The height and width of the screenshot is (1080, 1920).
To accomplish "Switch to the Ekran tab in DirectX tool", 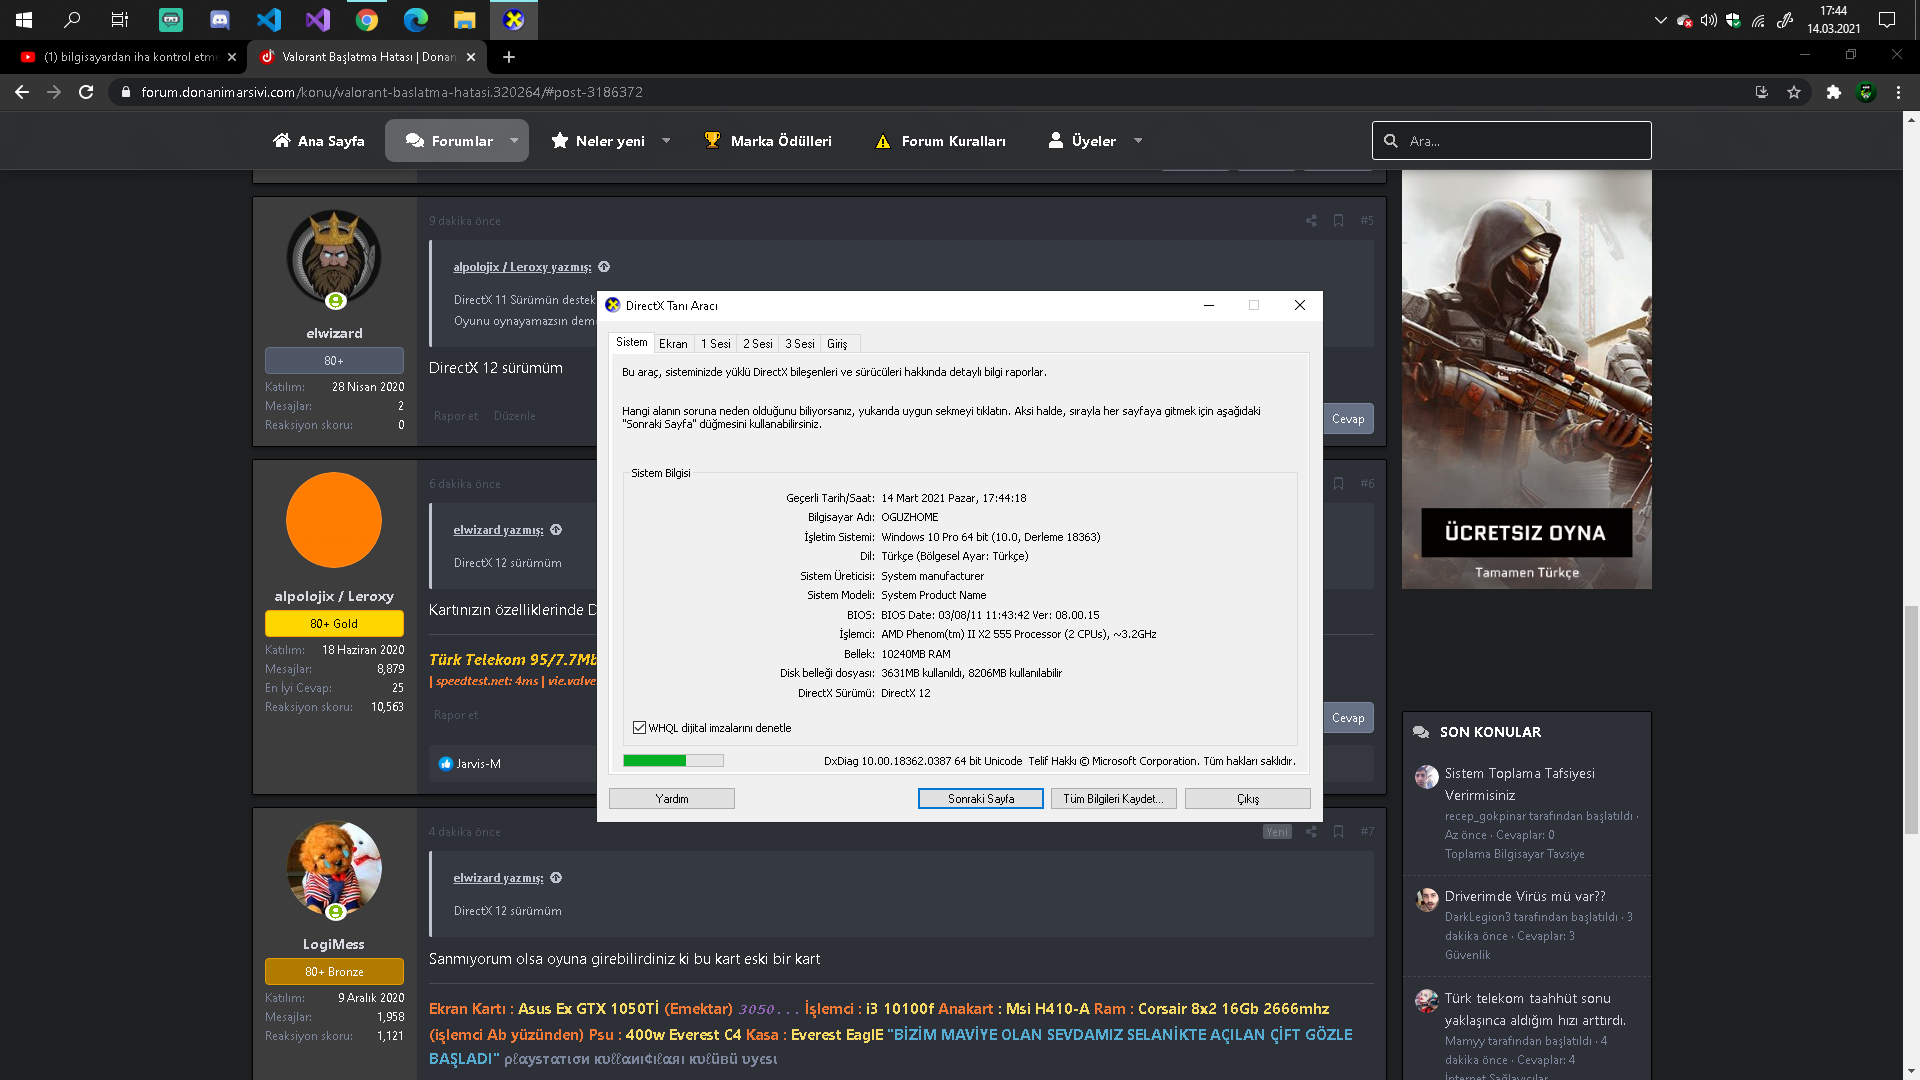I will pos(673,344).
